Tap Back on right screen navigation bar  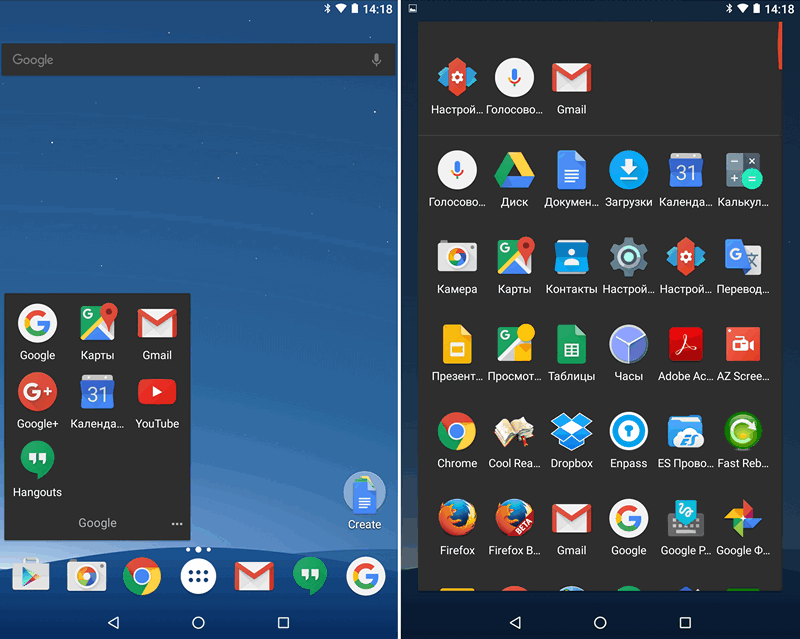tap(516, 622)
